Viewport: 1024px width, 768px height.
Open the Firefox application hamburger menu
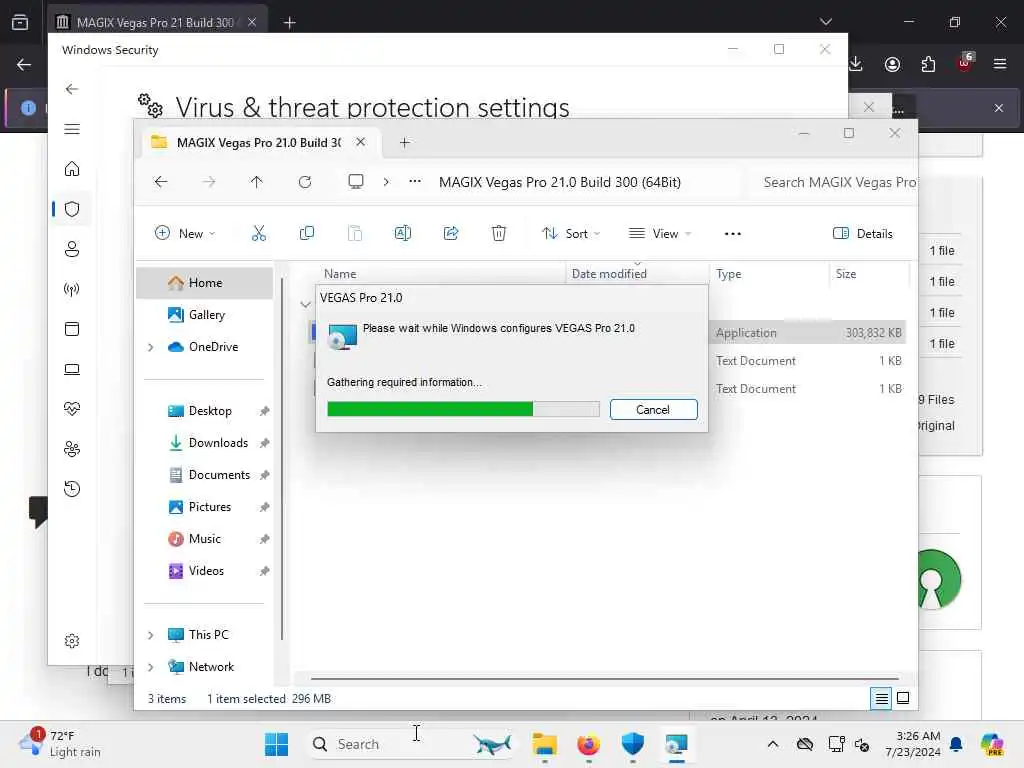[1000, 64]
